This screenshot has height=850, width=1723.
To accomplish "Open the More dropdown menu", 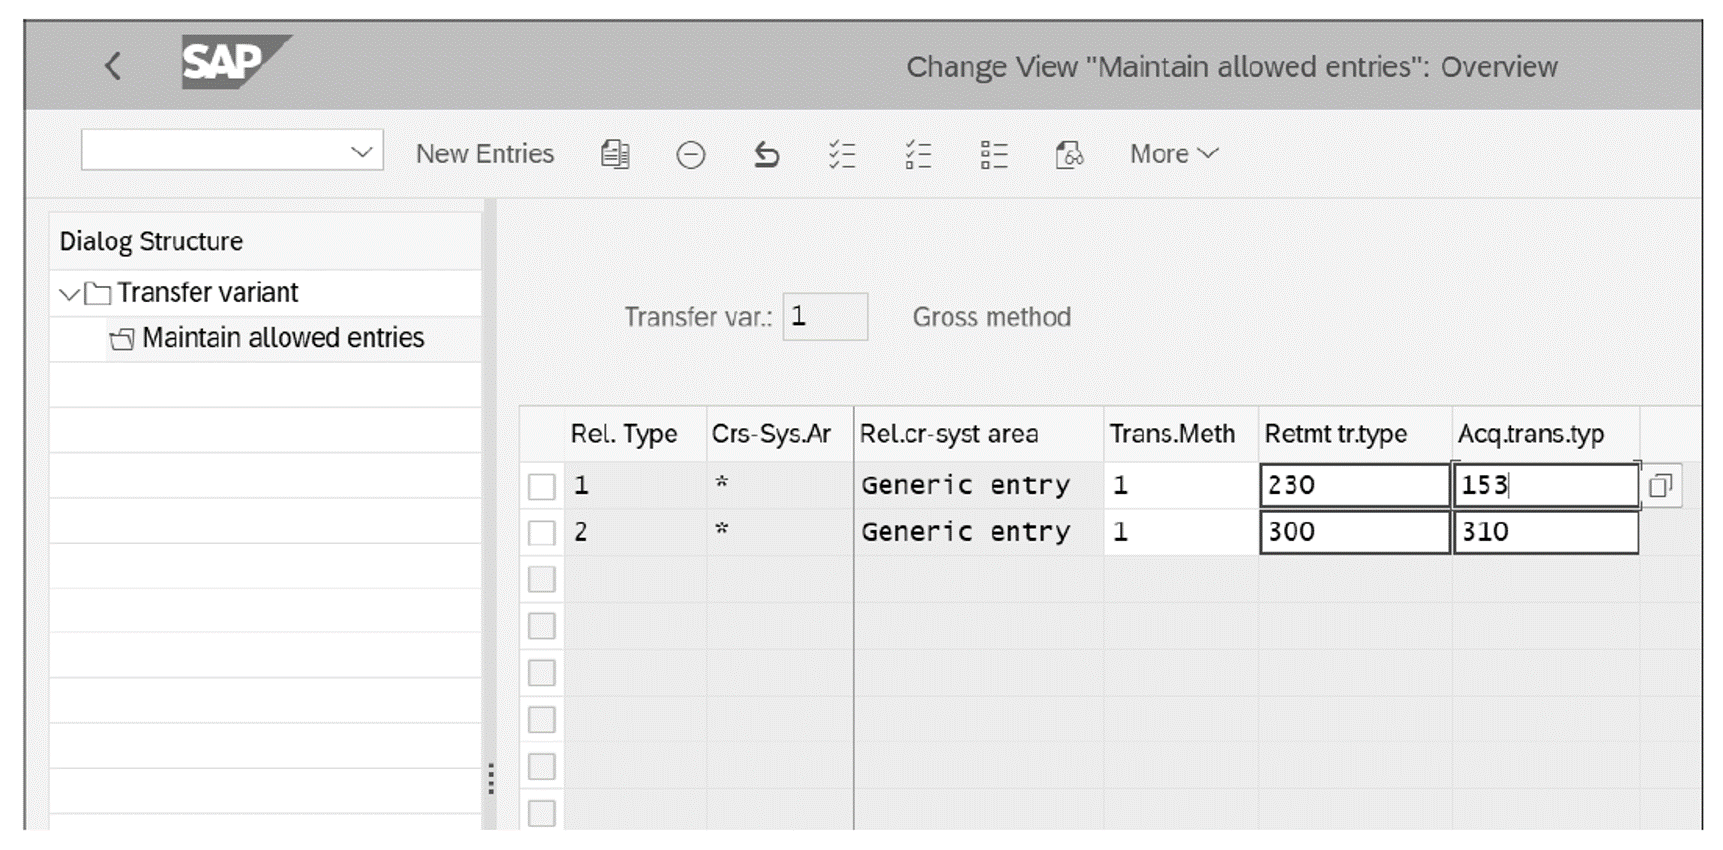I will (1172, 153).
